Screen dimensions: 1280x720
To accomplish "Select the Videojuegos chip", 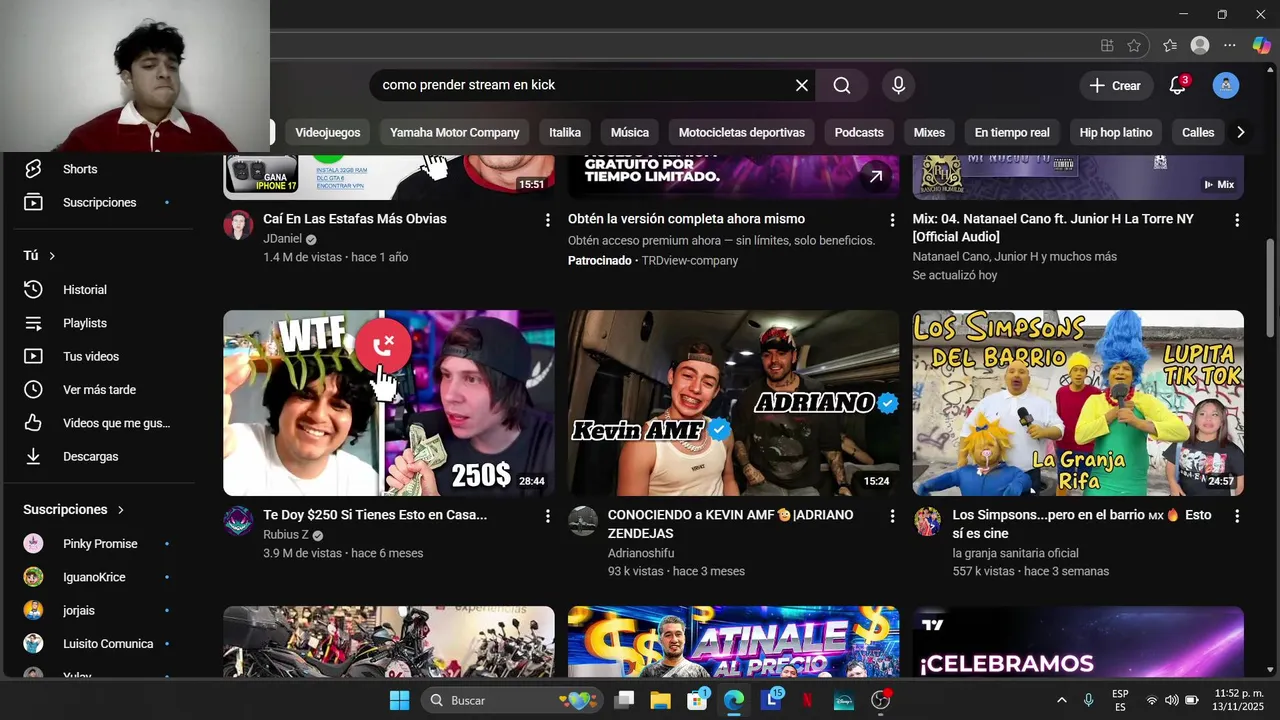I will click(x=328, y=132).
